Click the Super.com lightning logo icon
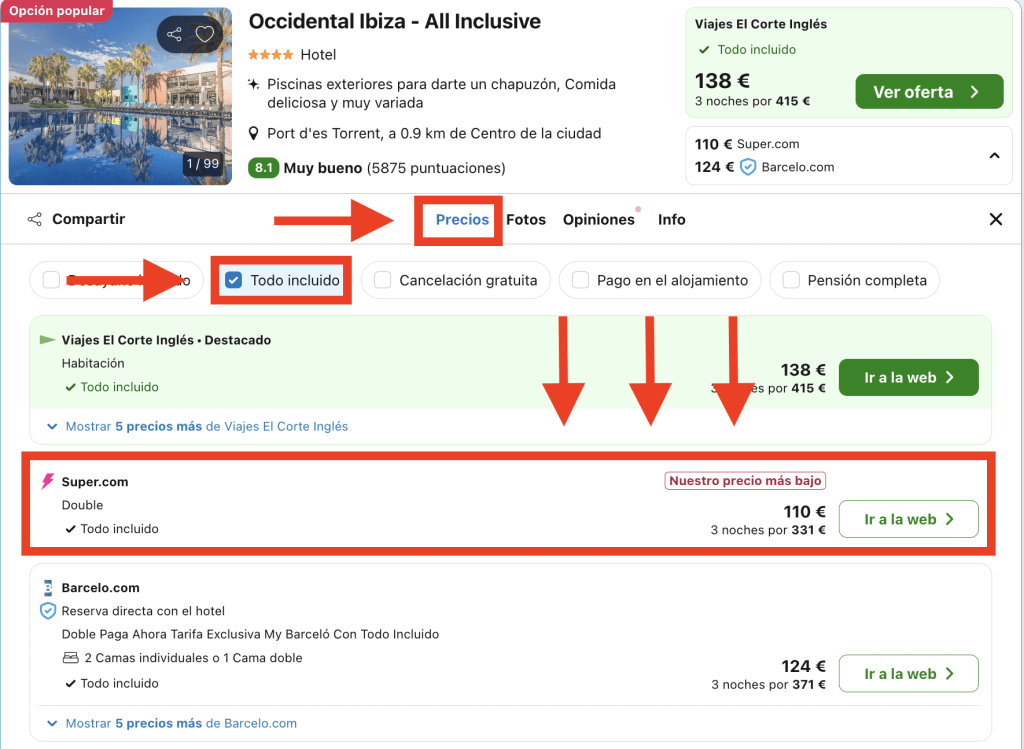The height and width of the screenshot is (749, 1024). (47, 482)
